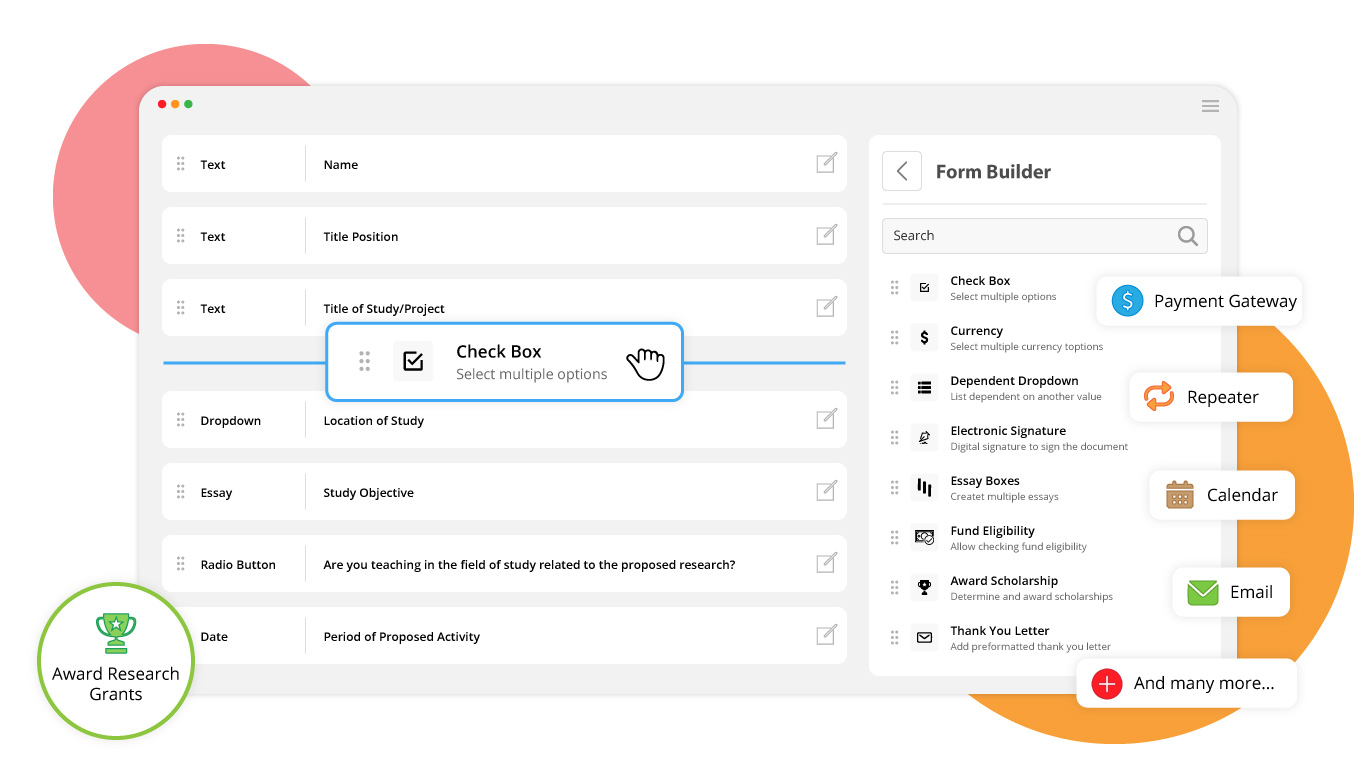The width and height of the screenshot is (1366, 768).
Task: Click the search magnifier icon
Action: pos(1187,236)
